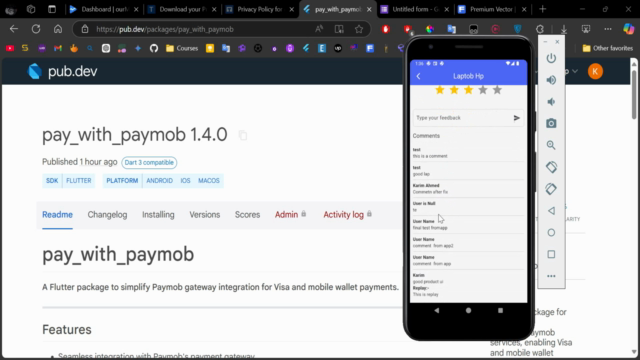
Task: Raise emulator volume with volume up icon
Action: [551, 80]
